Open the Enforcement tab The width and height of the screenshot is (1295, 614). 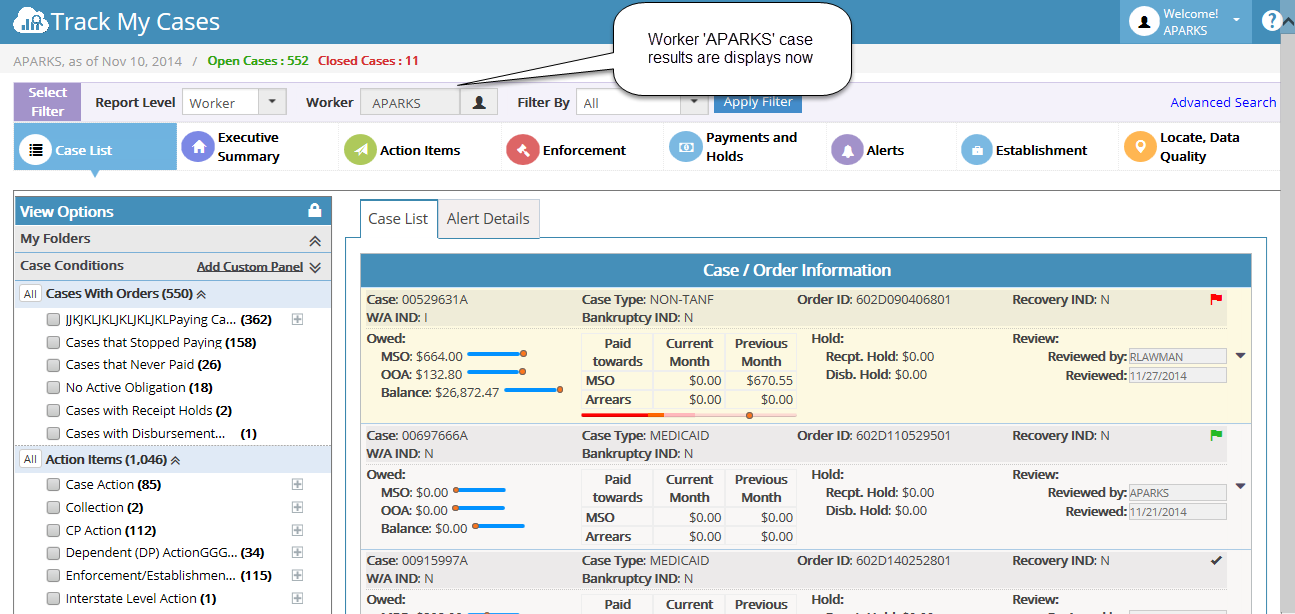point(583,150)
